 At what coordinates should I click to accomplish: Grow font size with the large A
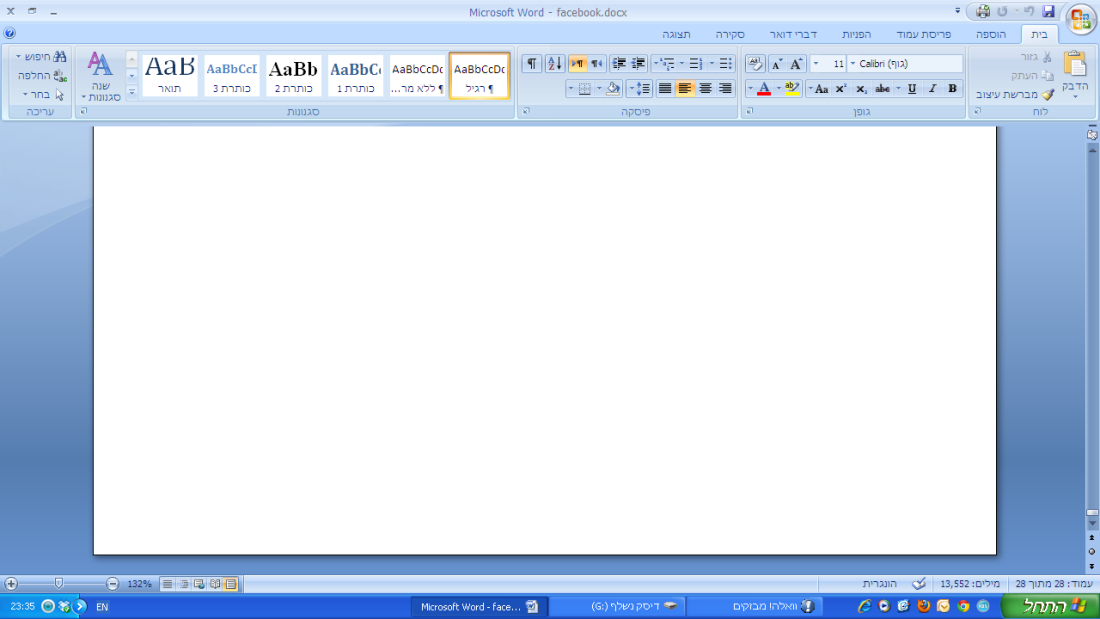coord(796,64)
